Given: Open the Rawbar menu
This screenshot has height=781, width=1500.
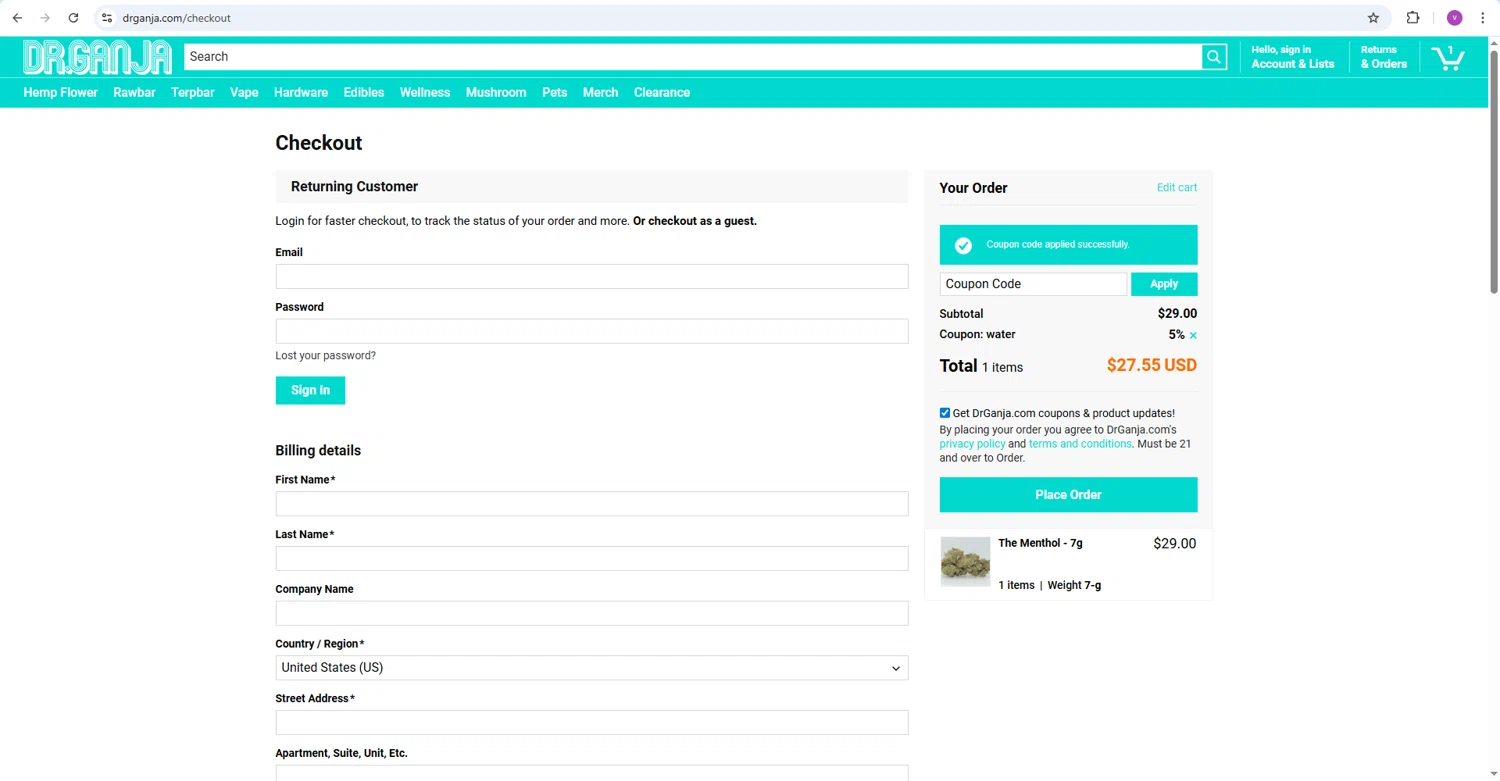Looking at the screenshot, I should pyautogui.click(x=134, y=92).
